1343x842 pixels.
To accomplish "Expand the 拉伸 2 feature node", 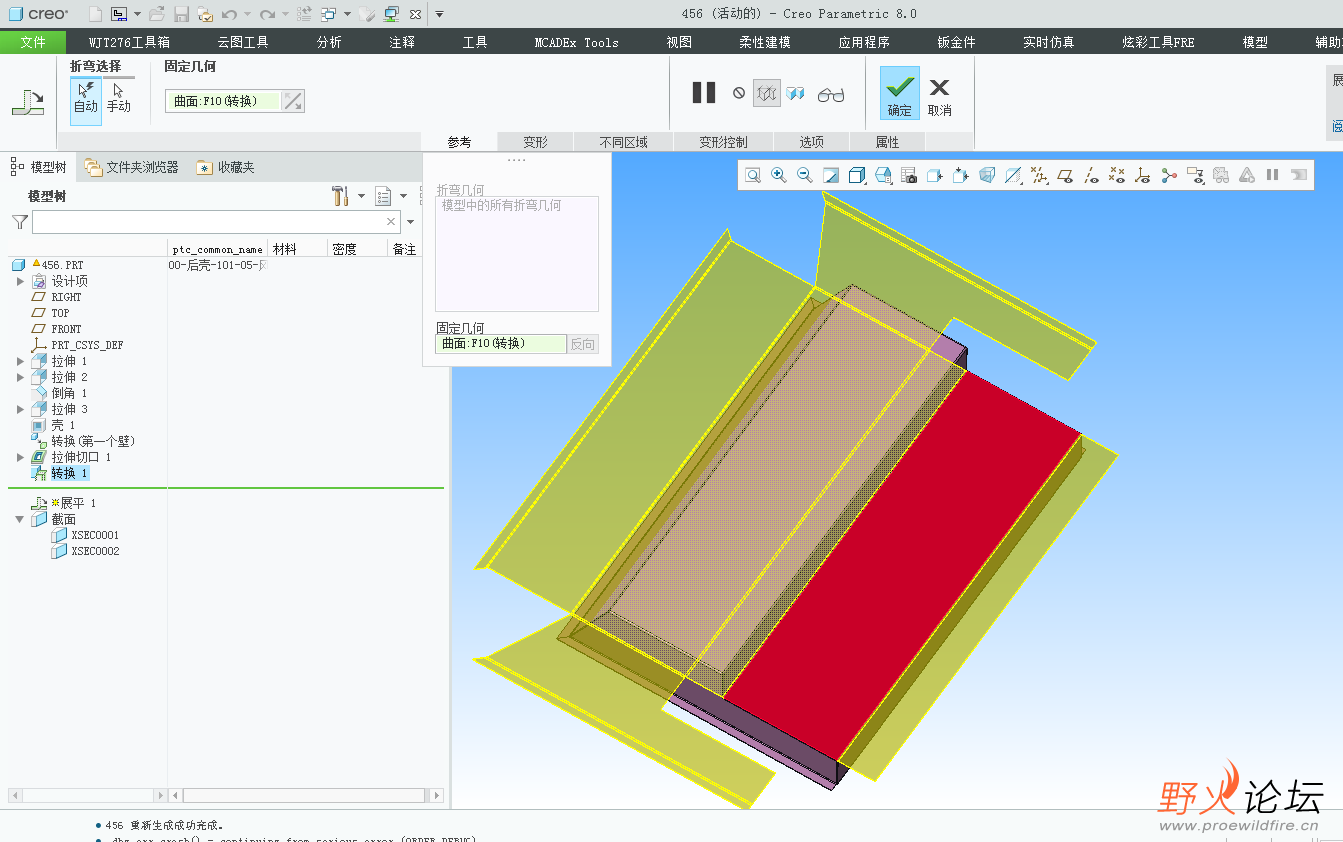I will point(20,377).
